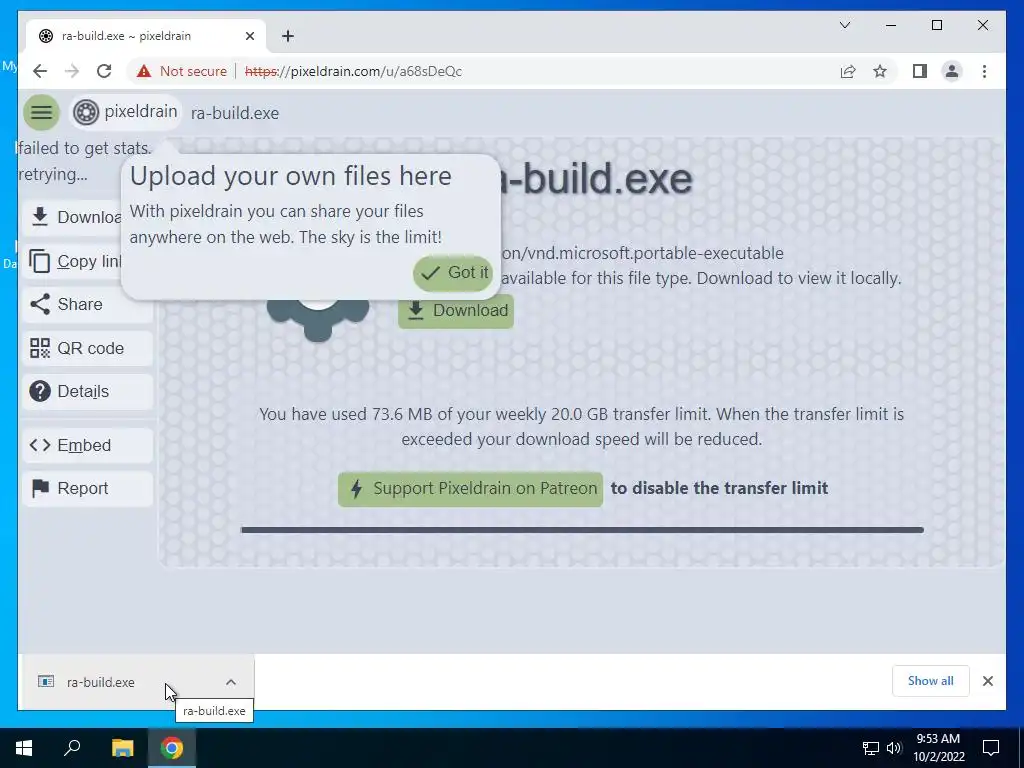Click the taskbar clock showing 9:53 AM
This screenshot has height=768, width=1024.
pos(939,748)
